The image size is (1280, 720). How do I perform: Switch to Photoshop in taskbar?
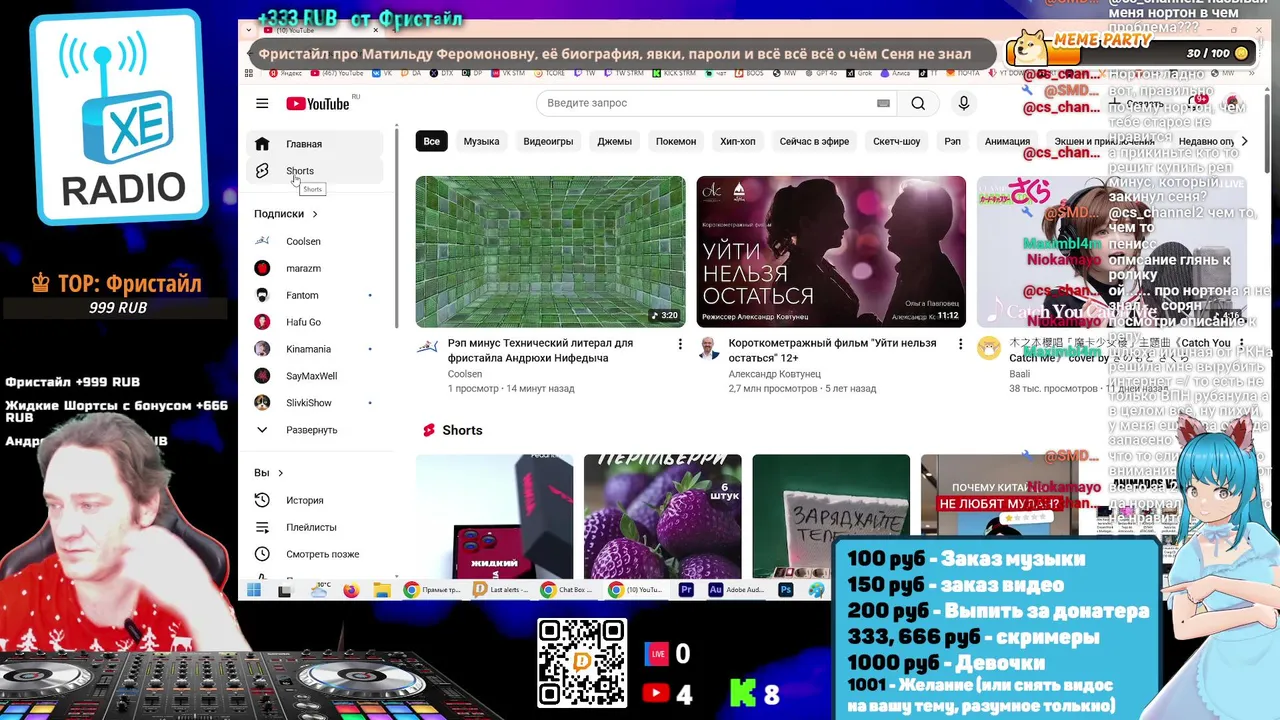point(786,590)
